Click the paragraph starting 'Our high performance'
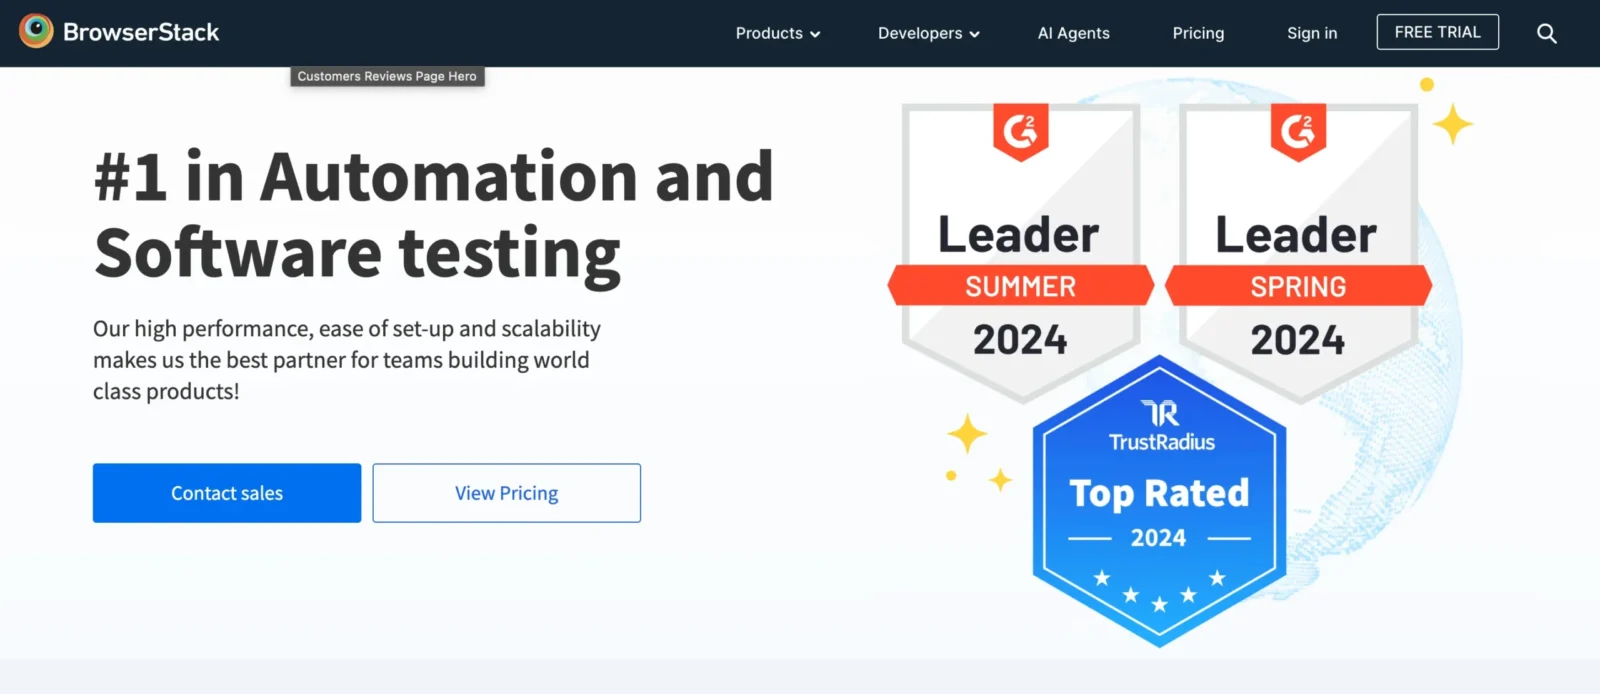Screen dimensions: 1600x694 [x=347, y=360]
